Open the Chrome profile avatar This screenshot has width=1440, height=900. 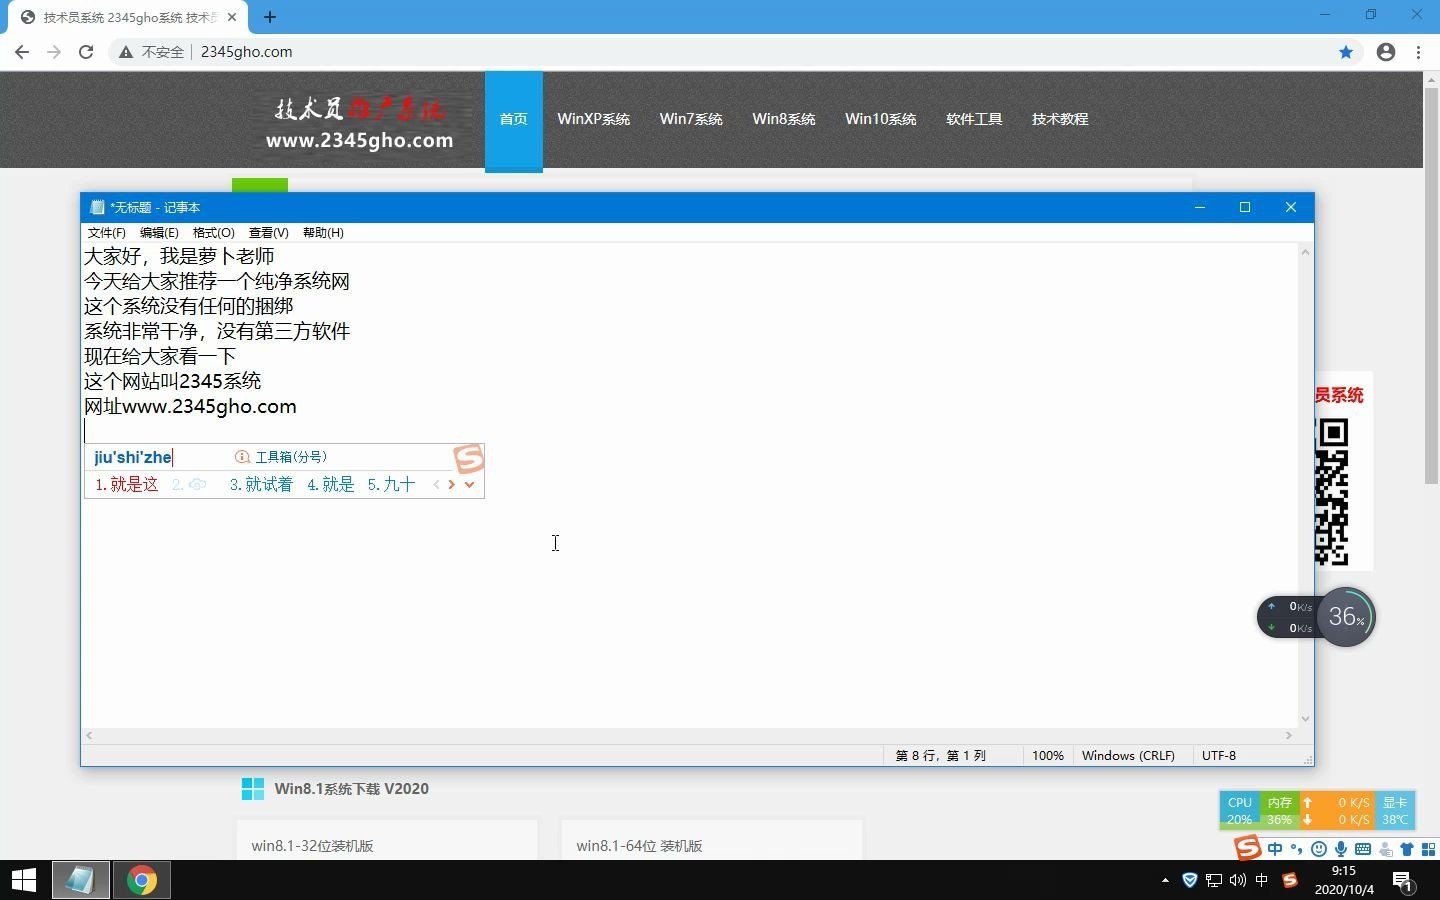point(1386,52)
